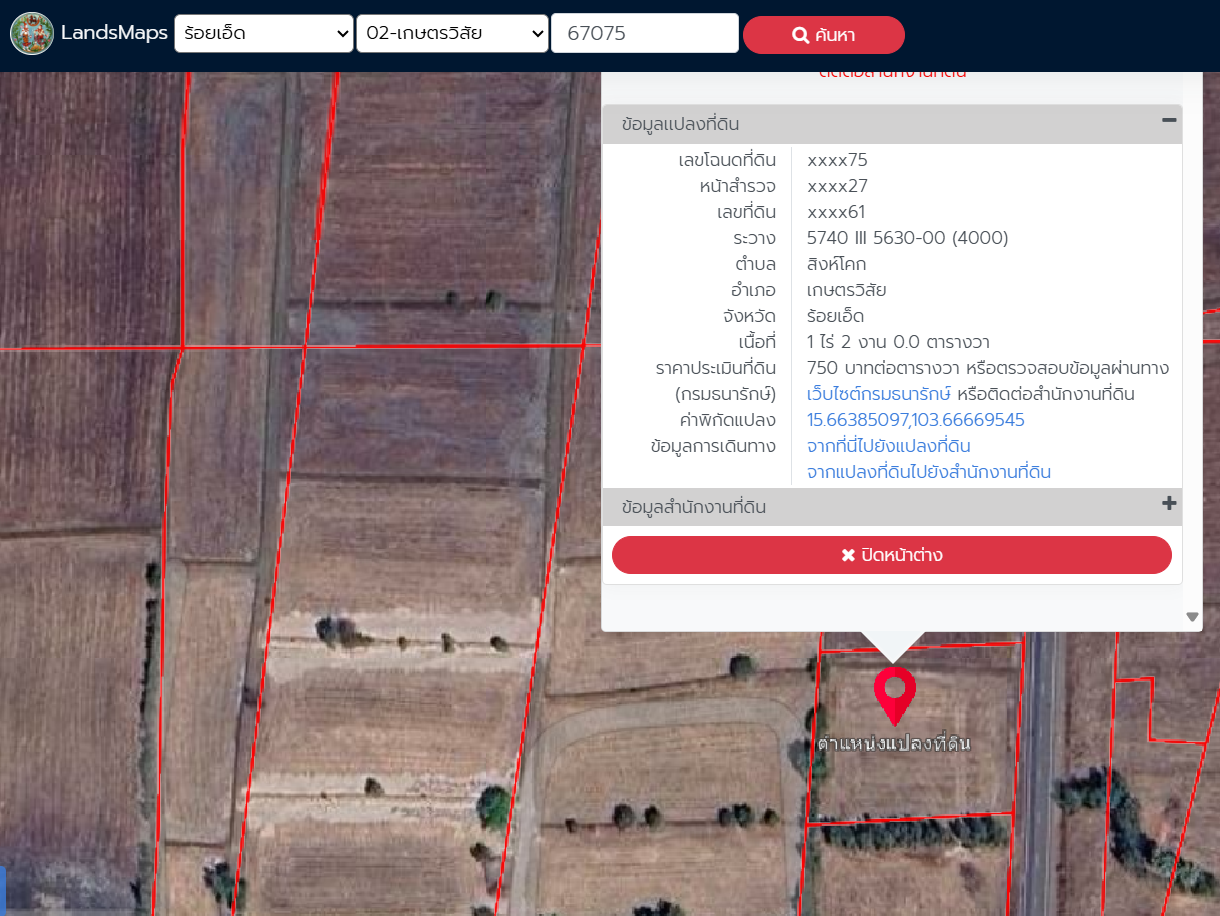Viewport: 1220px width, 916px height.
Task: Open the เว็บไซต์กรมธนารักษ์ link
Action: 878,394
